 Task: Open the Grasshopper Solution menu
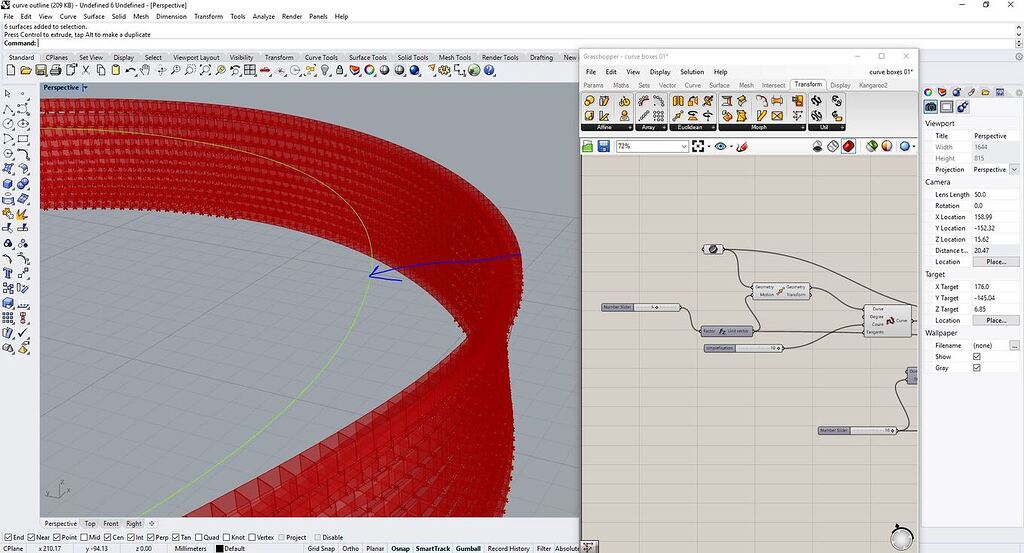click(x=692, y=72)
